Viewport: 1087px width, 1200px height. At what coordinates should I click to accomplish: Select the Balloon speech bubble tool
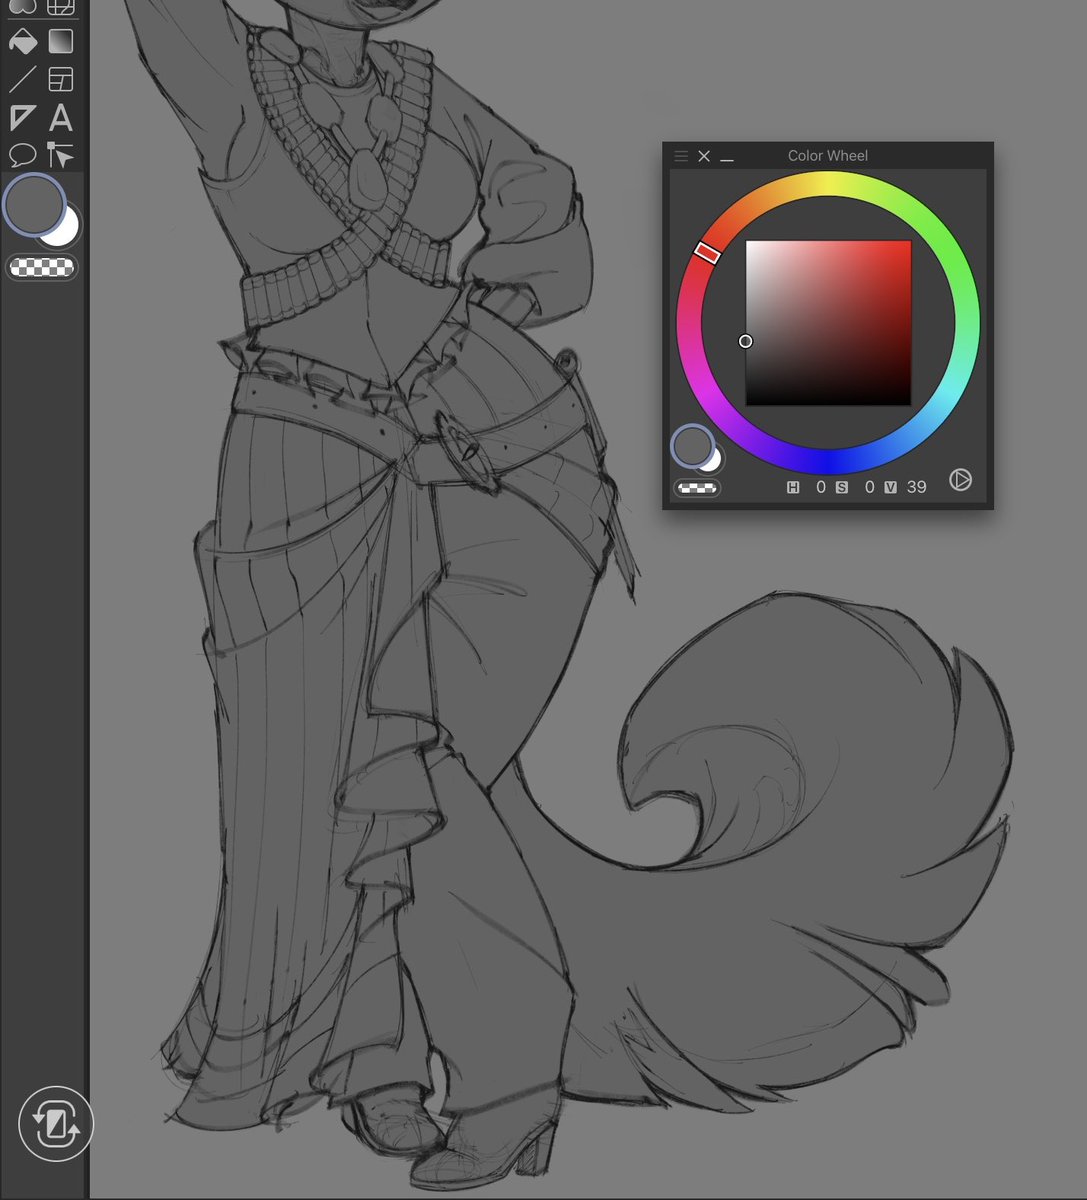click(x=22, y=155)
